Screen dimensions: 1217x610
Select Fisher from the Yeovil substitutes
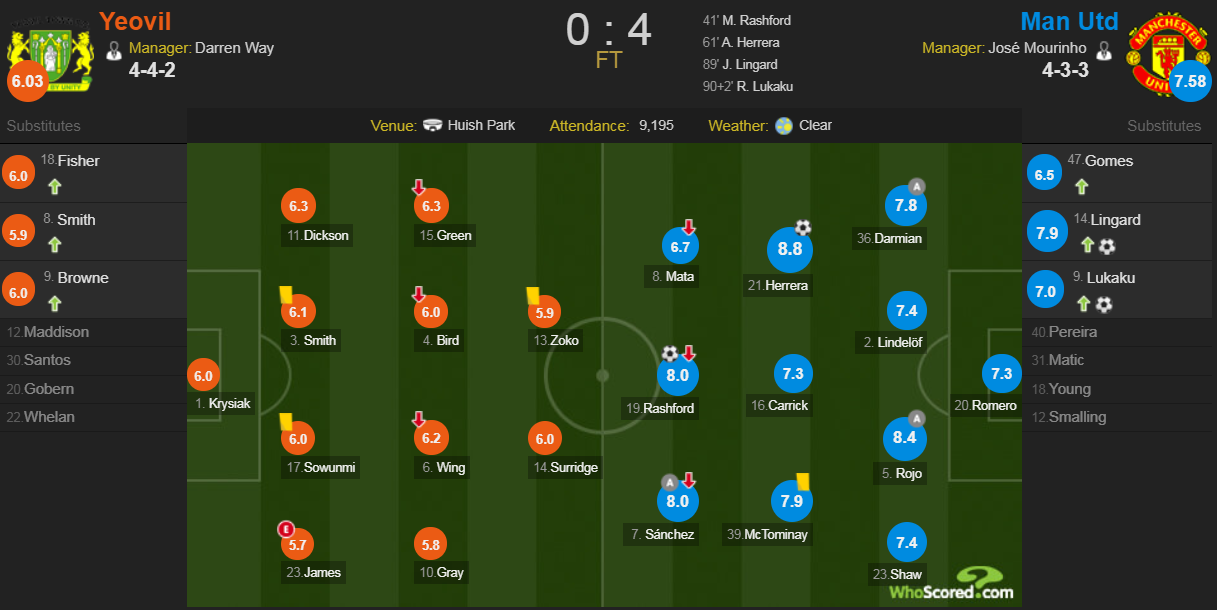78,161
